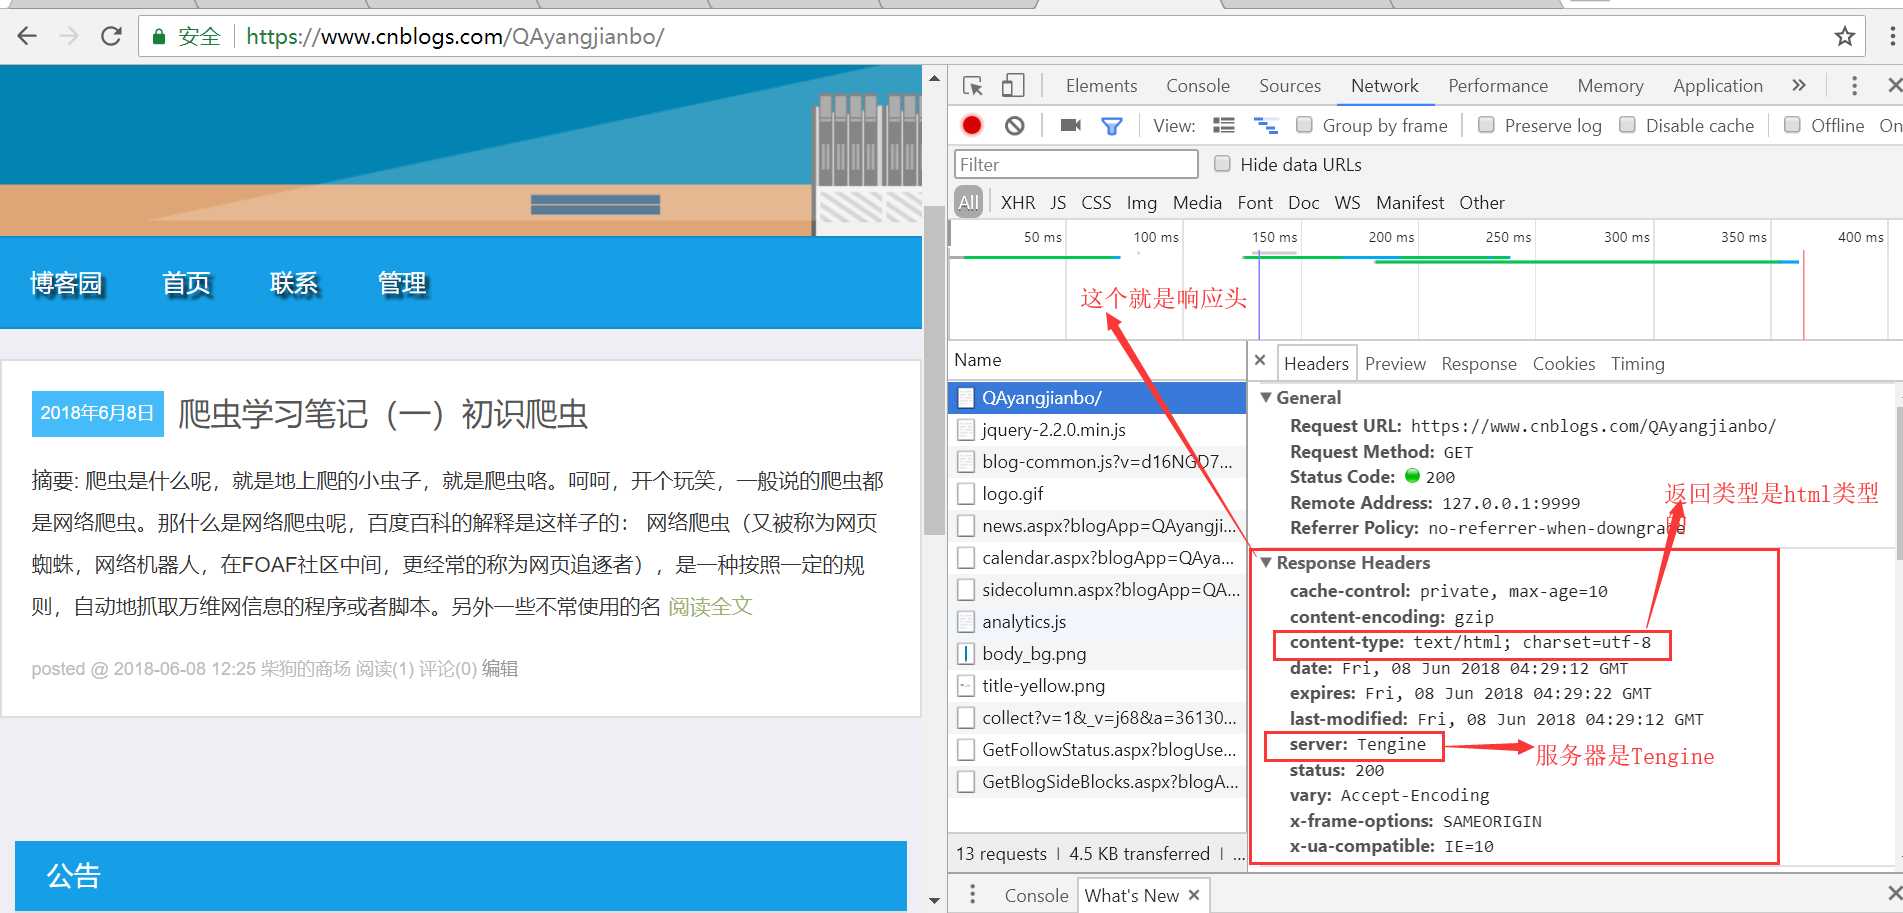1903x913 pixels.
Task: Toggle the device toolbar icon
Action: [x=1013, y=86]
